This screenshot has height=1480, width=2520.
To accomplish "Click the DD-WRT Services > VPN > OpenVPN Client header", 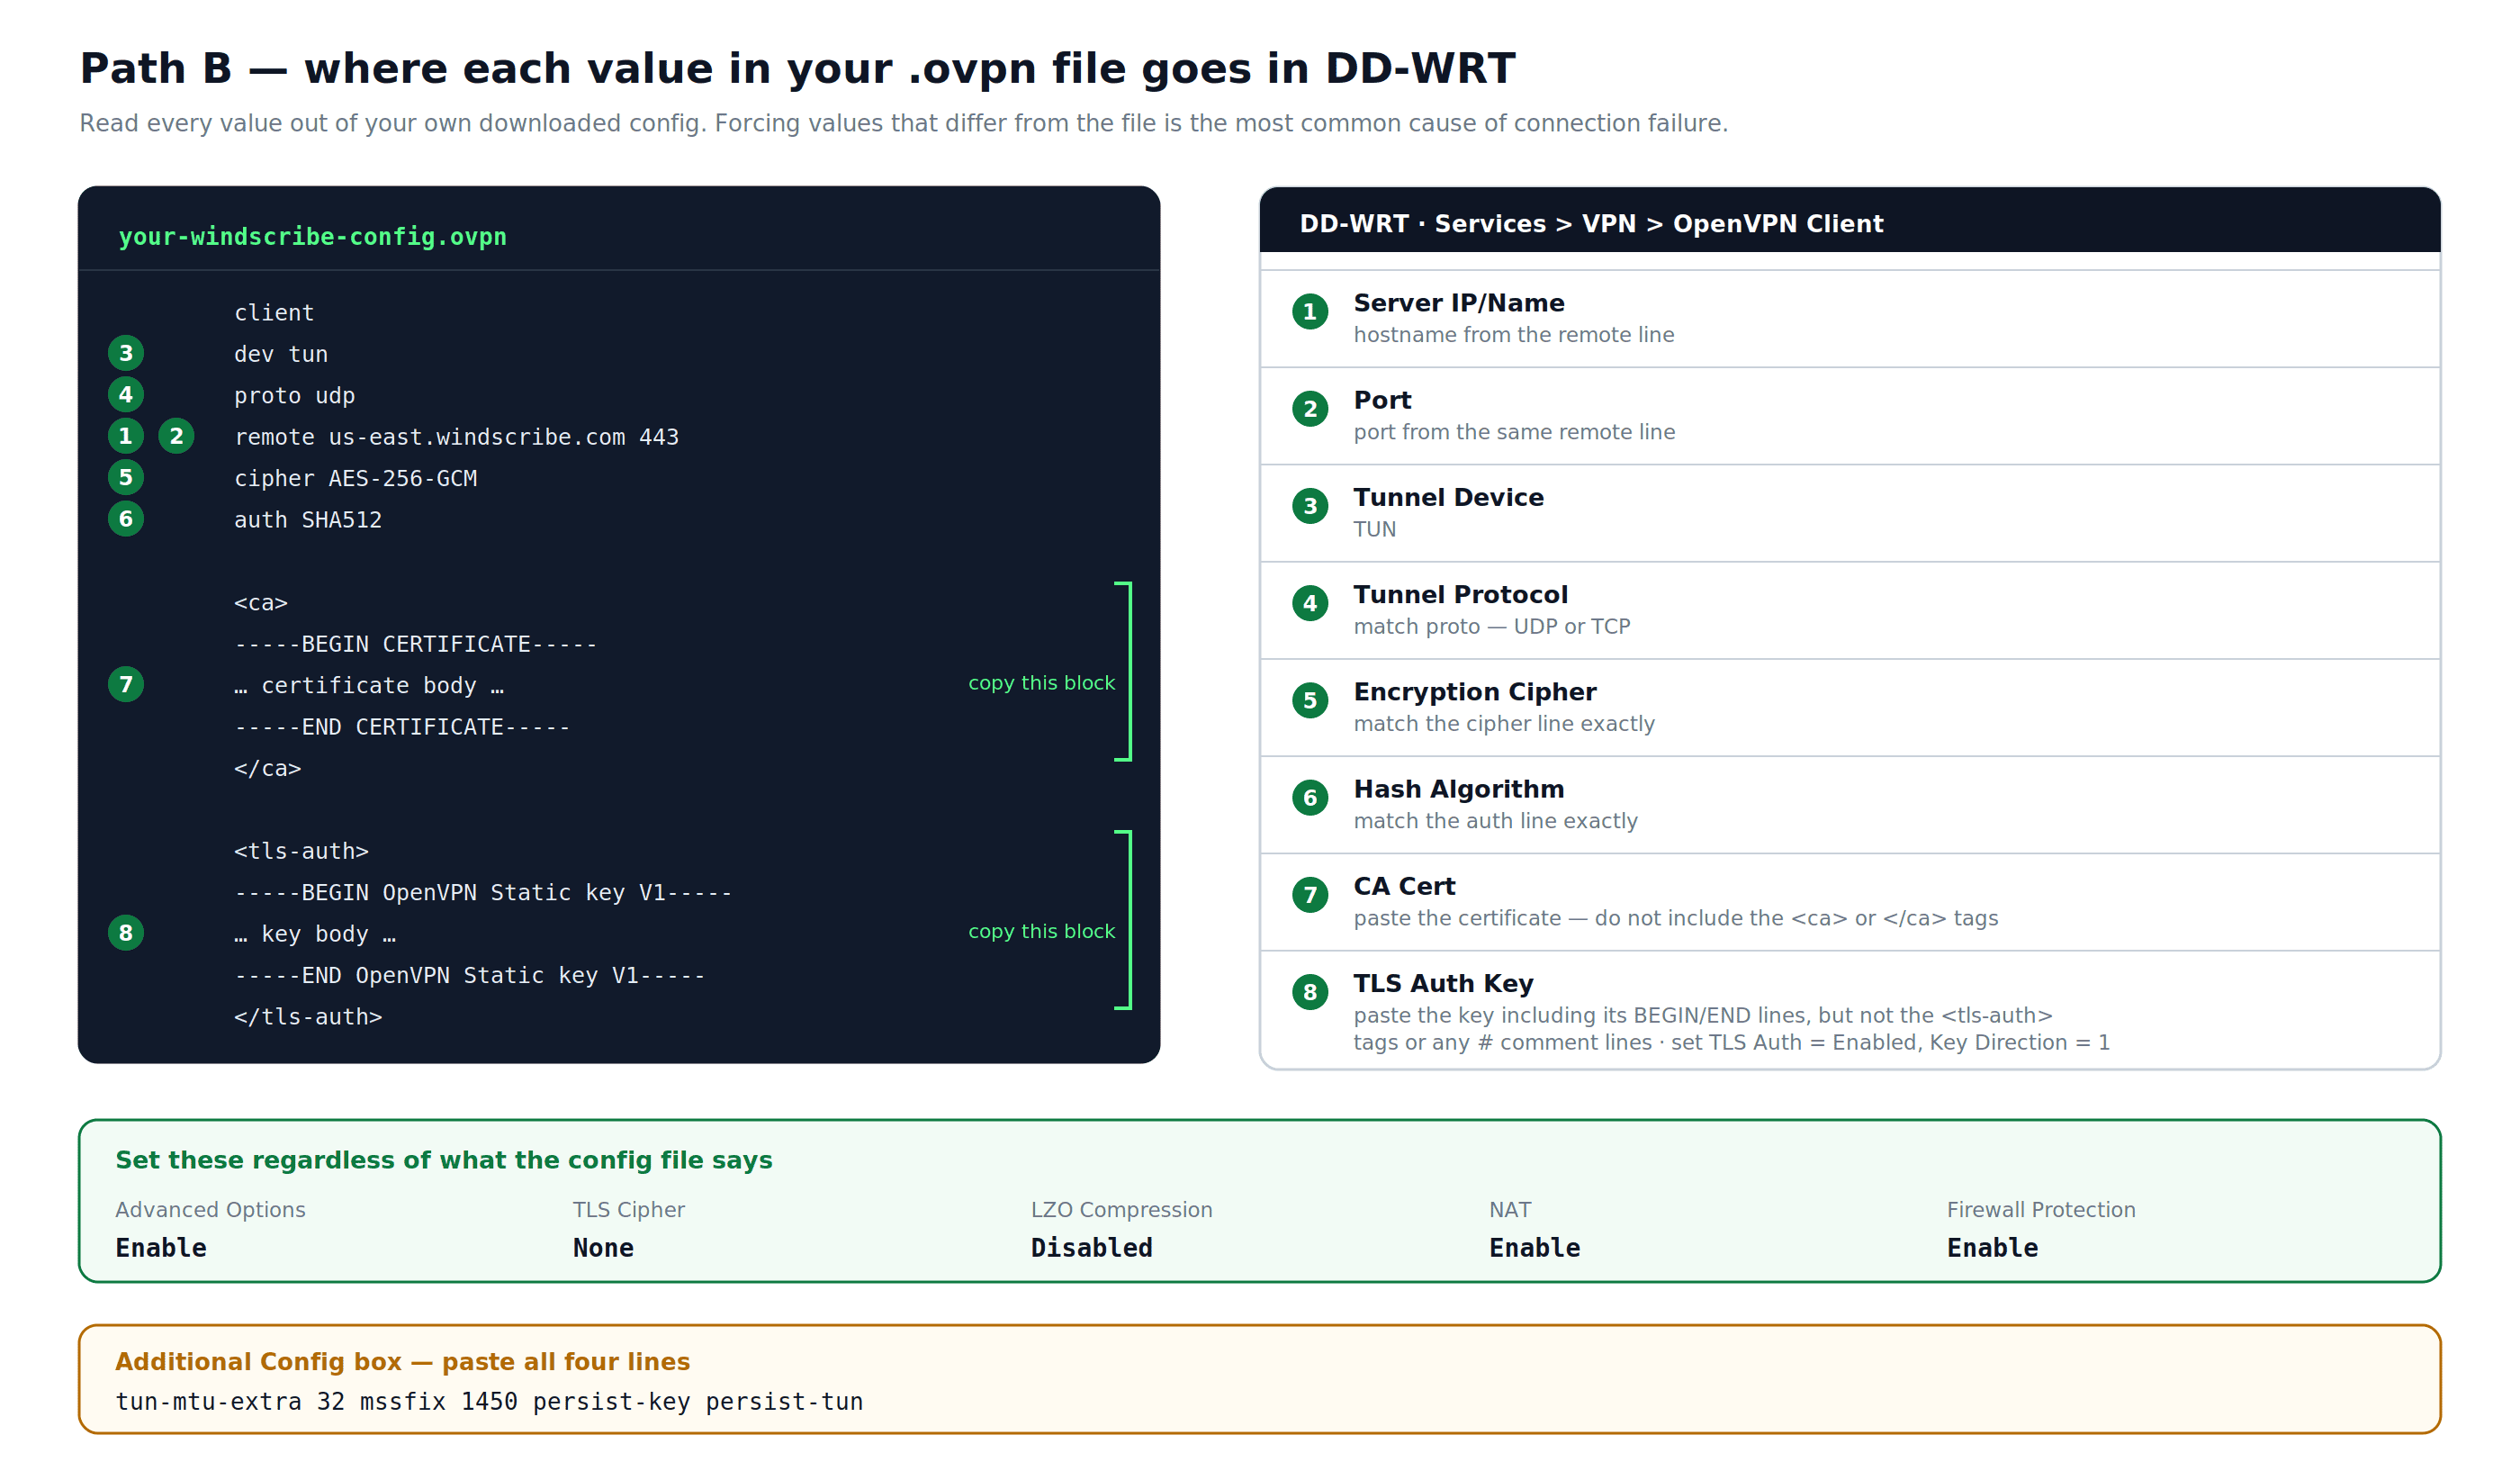I will click(x=1591, y=224).
